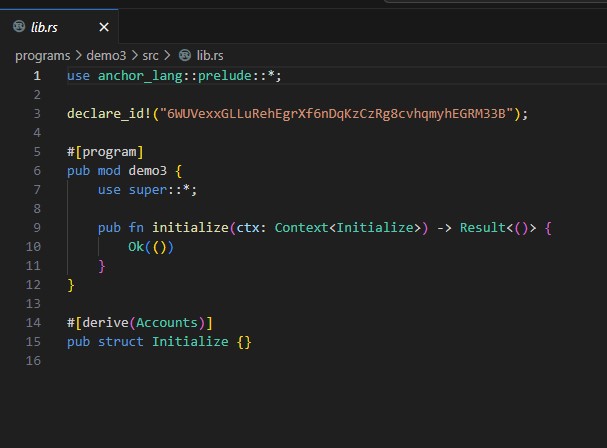607x448 pixels.
Task: Click 'Initialize' inside Context generic
Action: (x=375, y=228)
